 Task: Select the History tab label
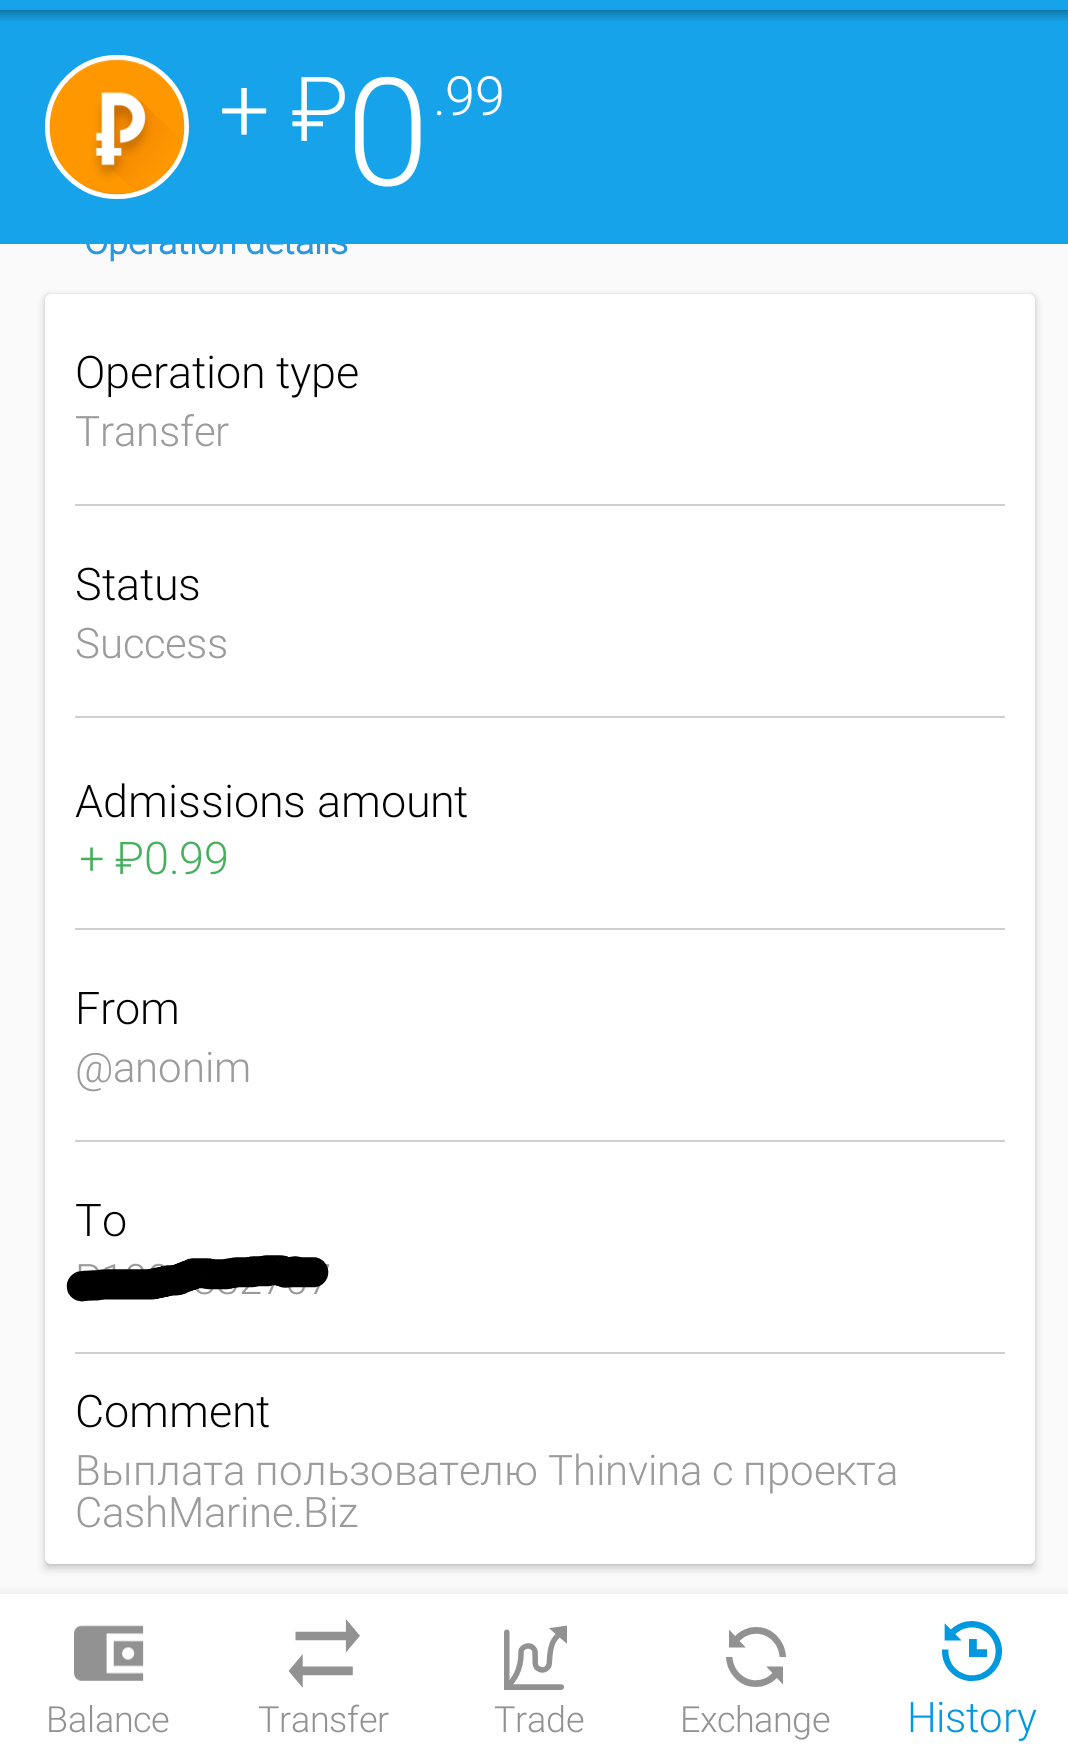click(x=971, y=1718)
